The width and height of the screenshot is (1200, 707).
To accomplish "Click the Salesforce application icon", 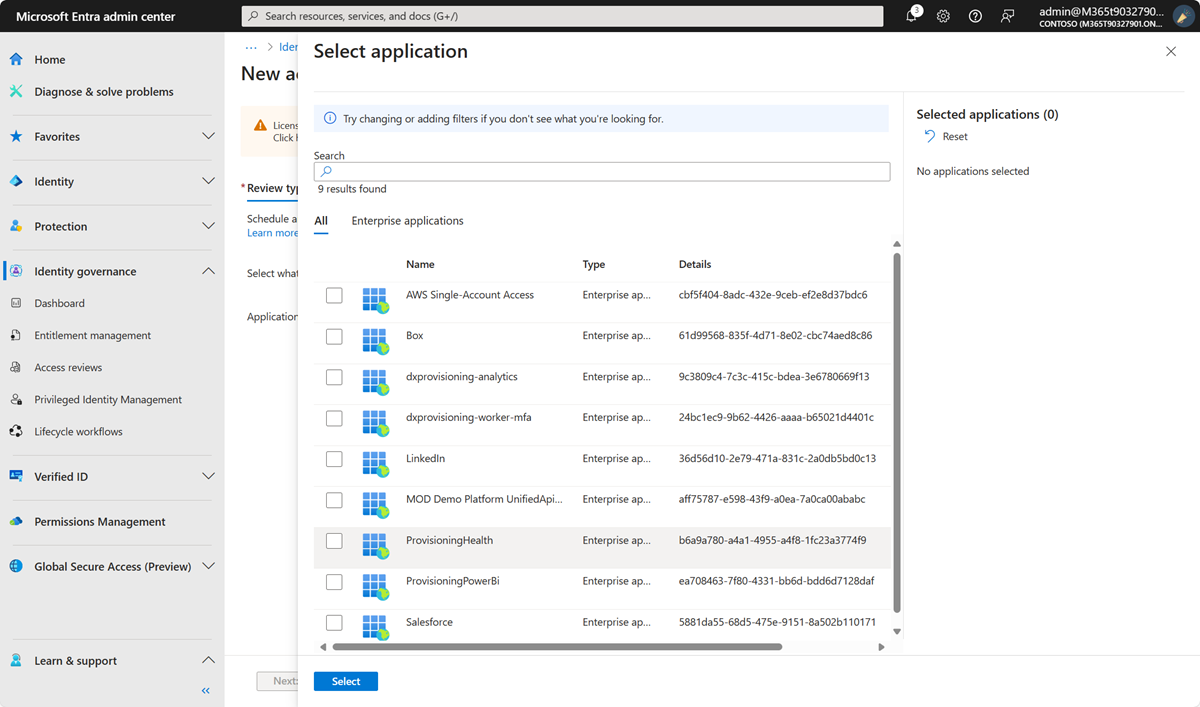I will coord(375,623).
